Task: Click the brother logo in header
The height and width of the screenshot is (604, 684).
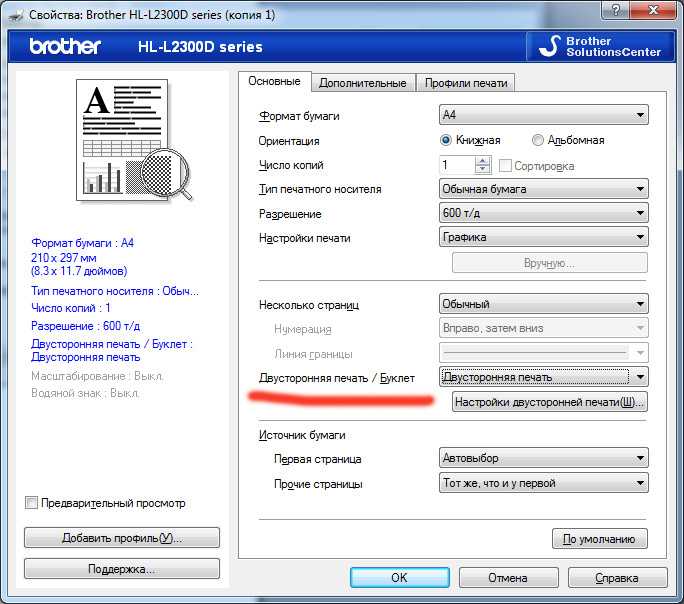Action: tap(65, 46)
